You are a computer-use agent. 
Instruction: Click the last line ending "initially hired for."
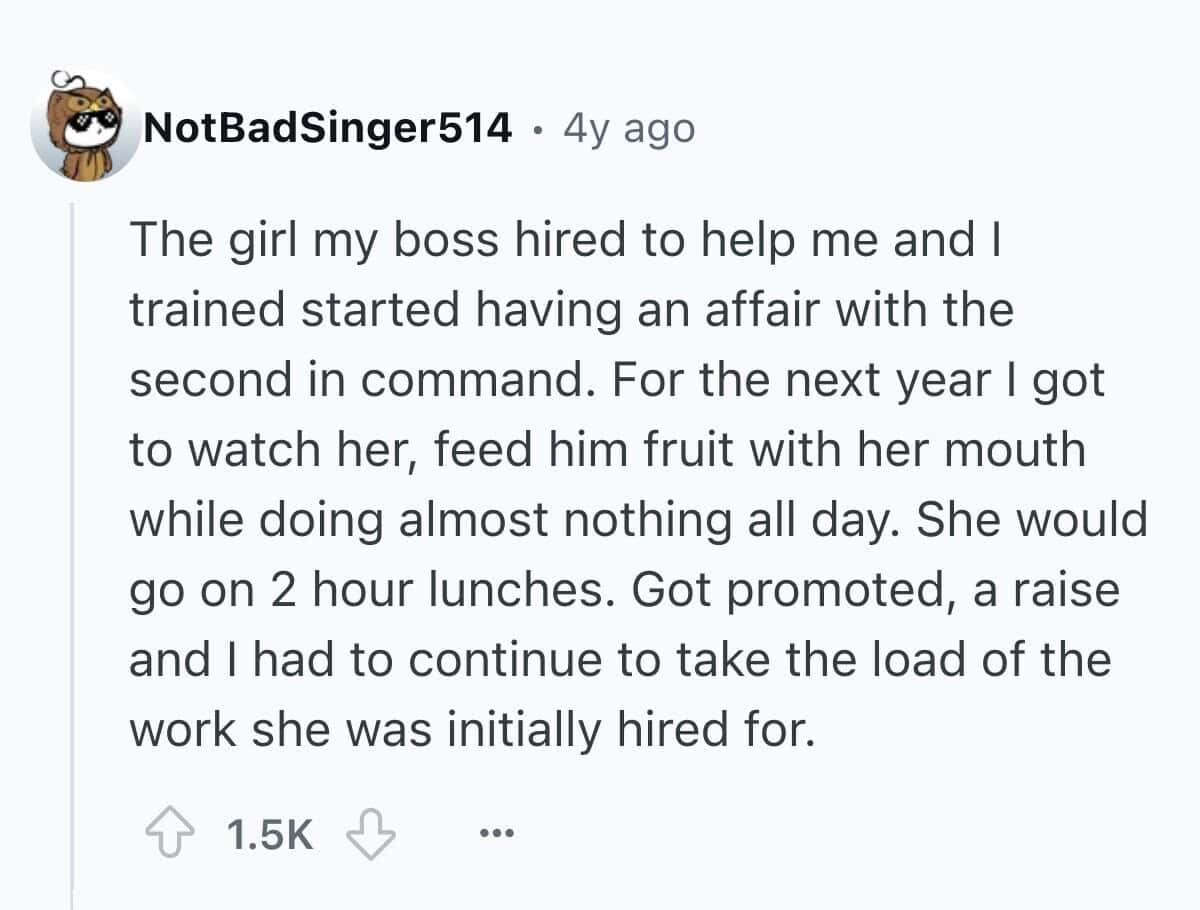pyautogui.click(x=472, y=730)
